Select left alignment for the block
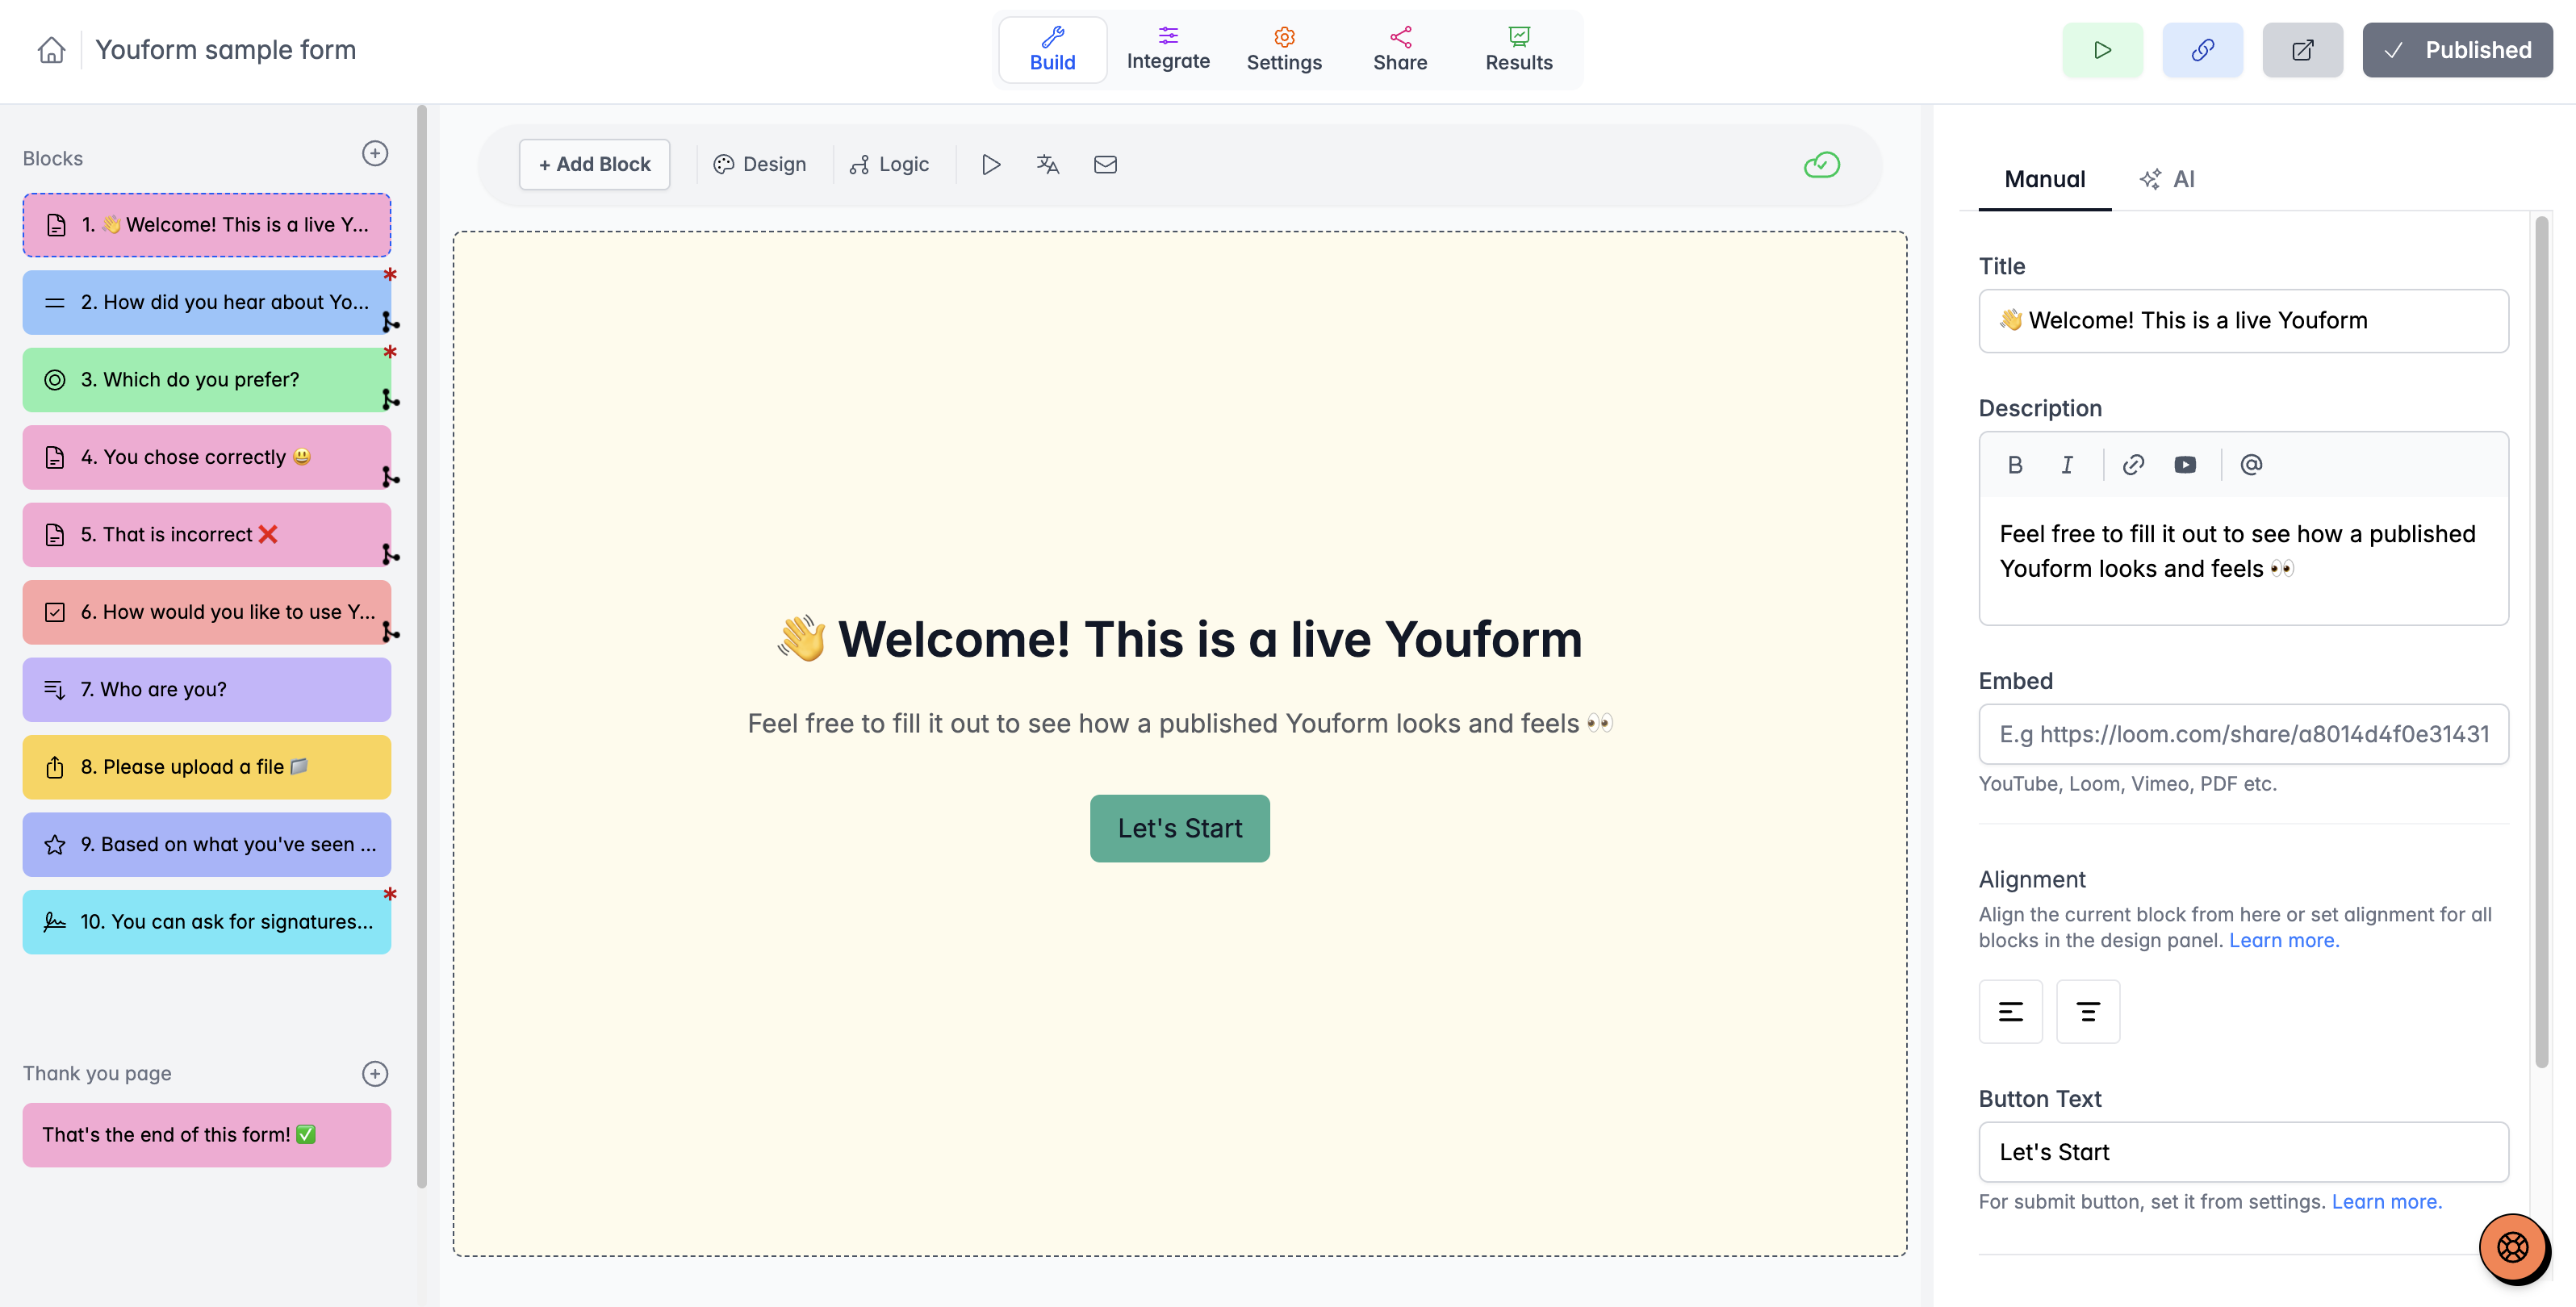 tap(2011, 1011)
